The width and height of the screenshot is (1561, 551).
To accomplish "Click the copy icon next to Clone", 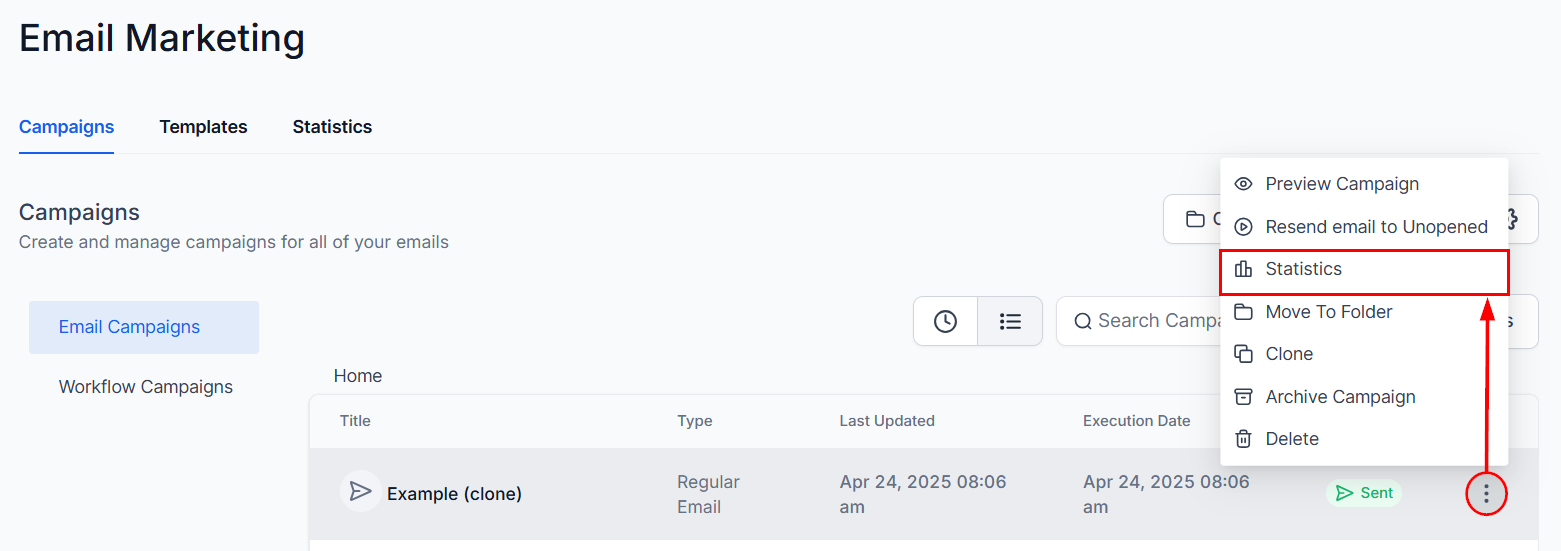I will point(1243,354).
